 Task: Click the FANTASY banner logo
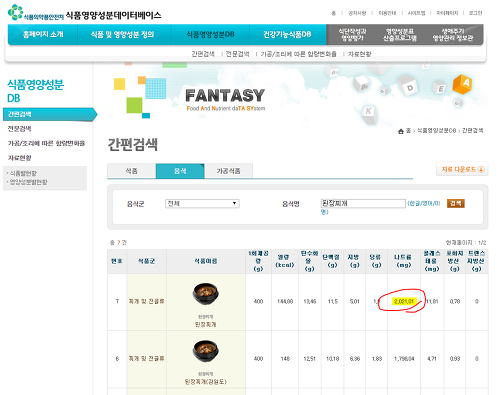225,99
